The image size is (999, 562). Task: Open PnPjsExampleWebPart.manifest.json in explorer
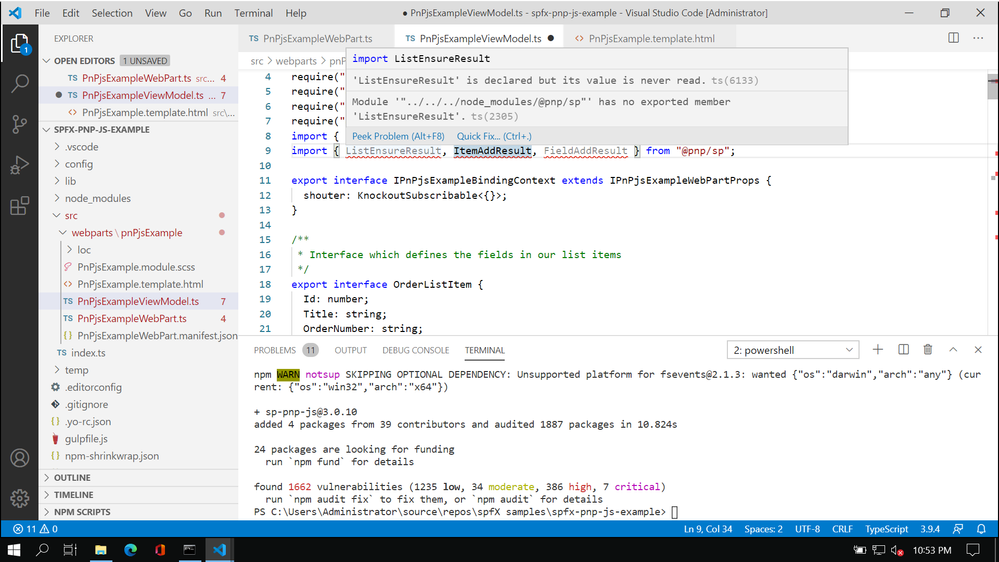157,336
